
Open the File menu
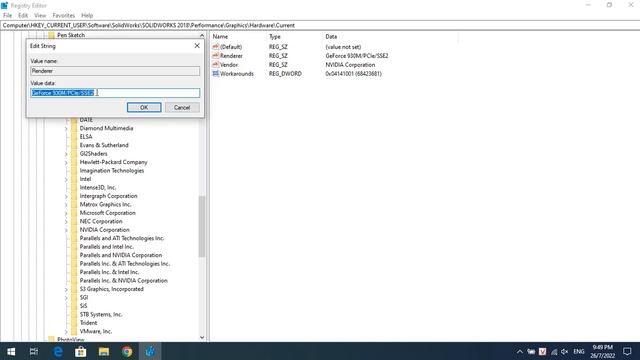(x=7, y=16)
